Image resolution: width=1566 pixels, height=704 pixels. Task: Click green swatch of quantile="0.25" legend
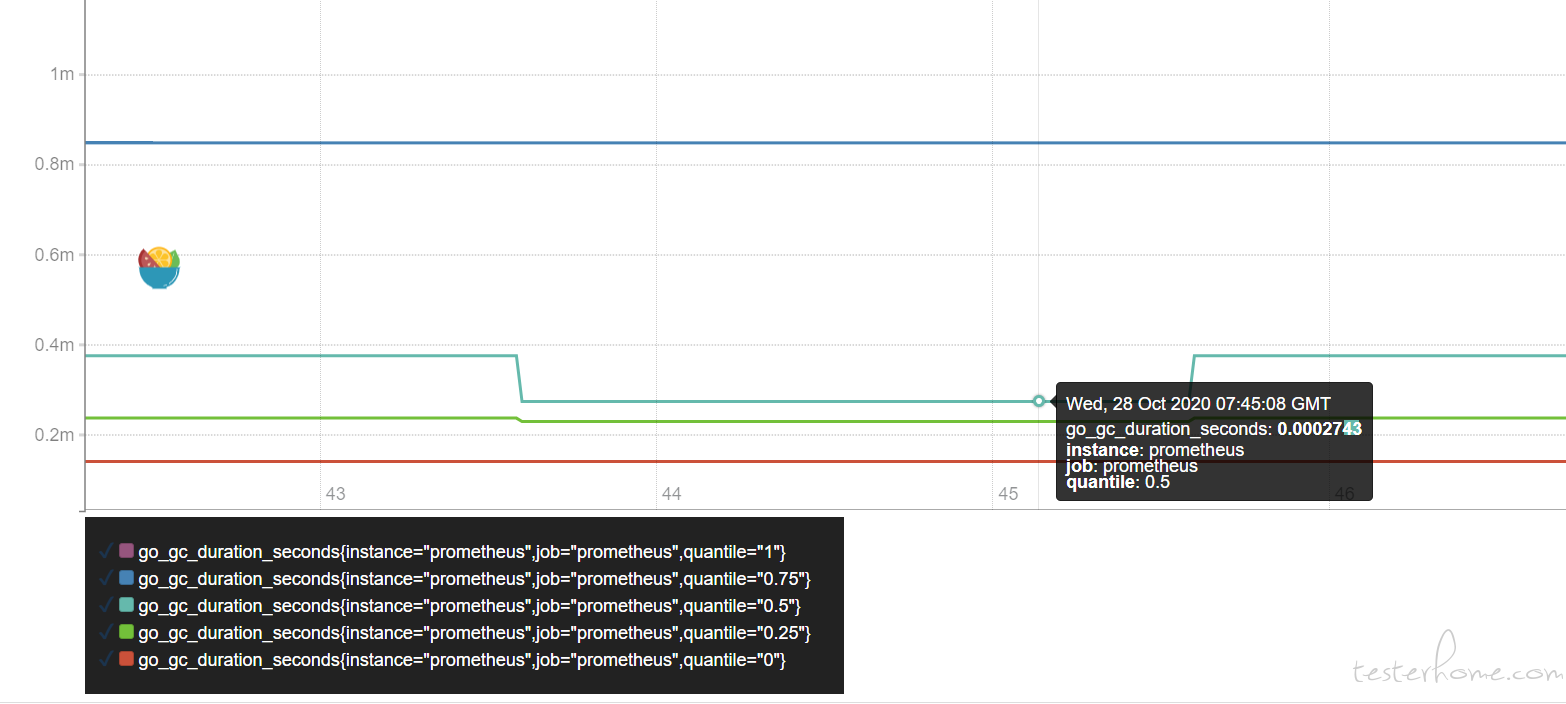click(126, 632)
